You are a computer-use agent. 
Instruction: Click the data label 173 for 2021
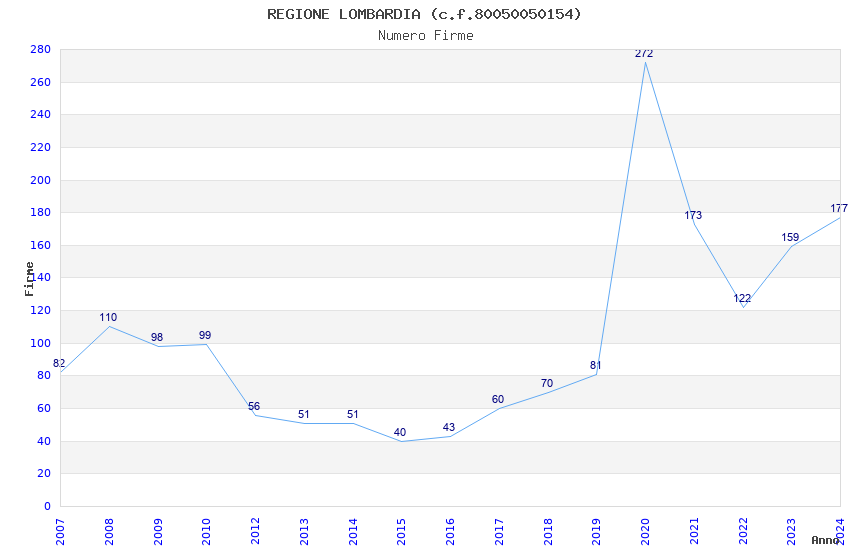[693, 215]
